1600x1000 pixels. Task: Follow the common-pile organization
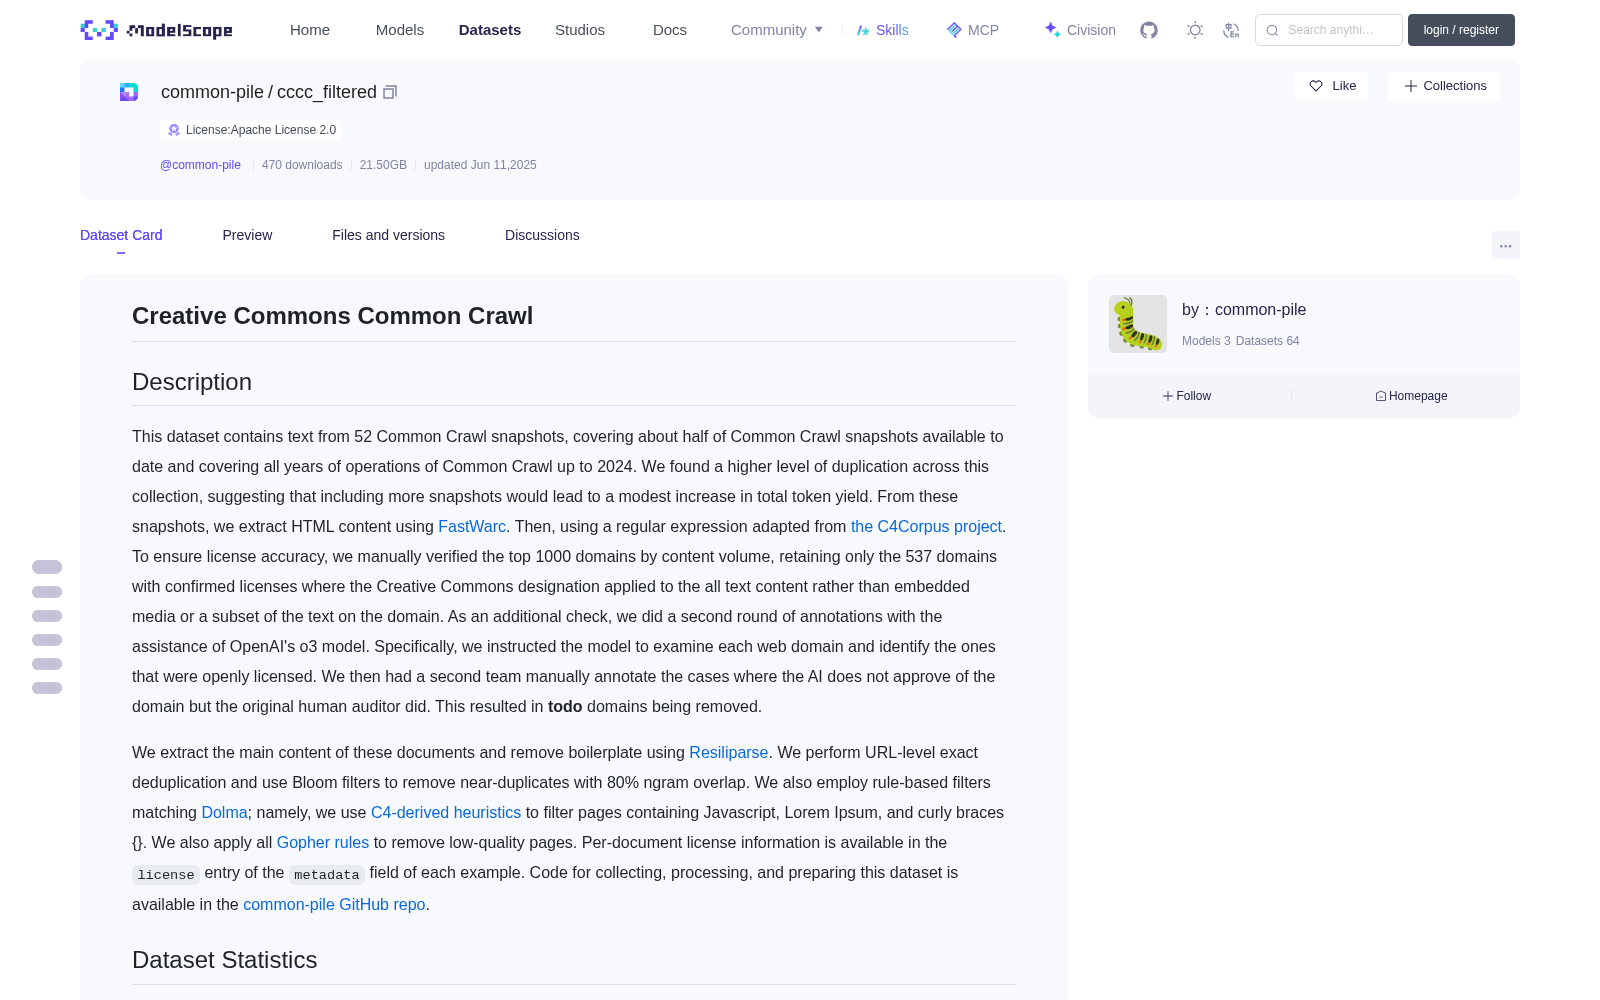[1187, 396]
